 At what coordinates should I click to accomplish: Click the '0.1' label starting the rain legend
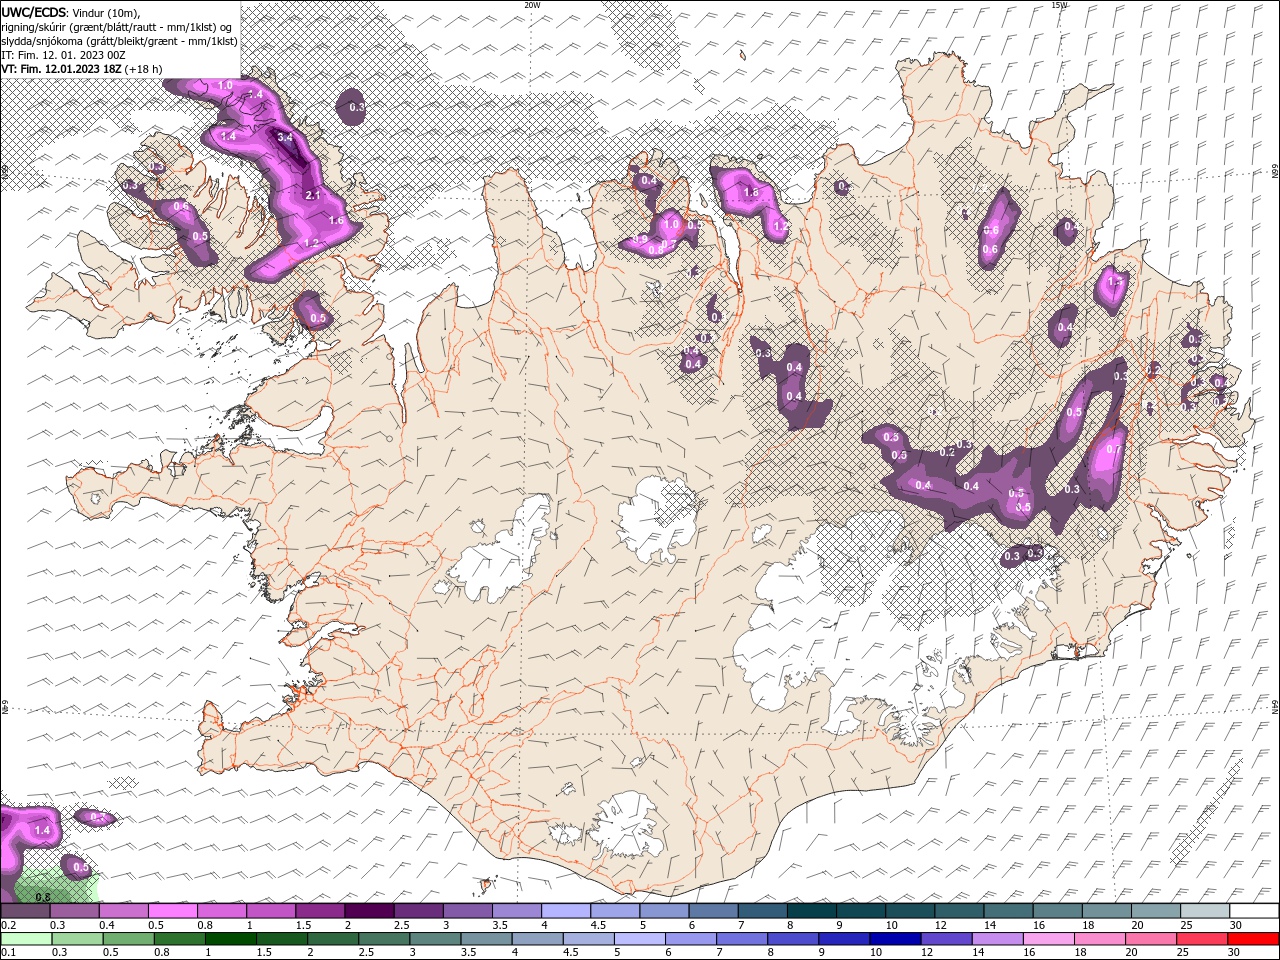(9, 953)
